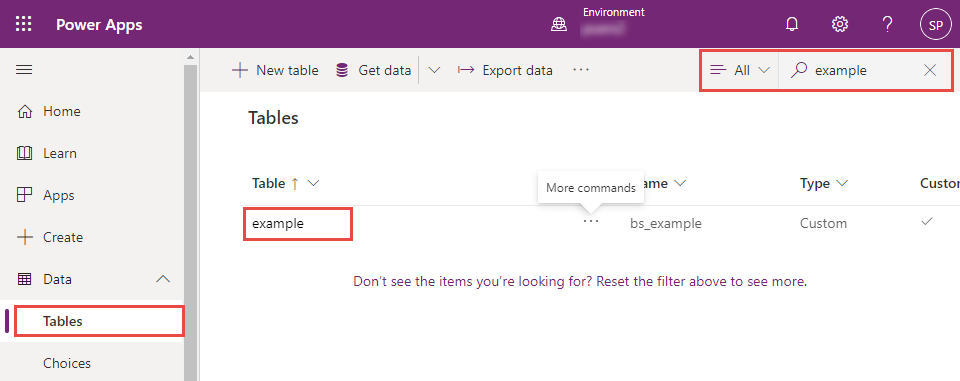The width and height of the screenshot is (960, 381).
Task: Open the Type column dropdown
Action: [842, 183]
